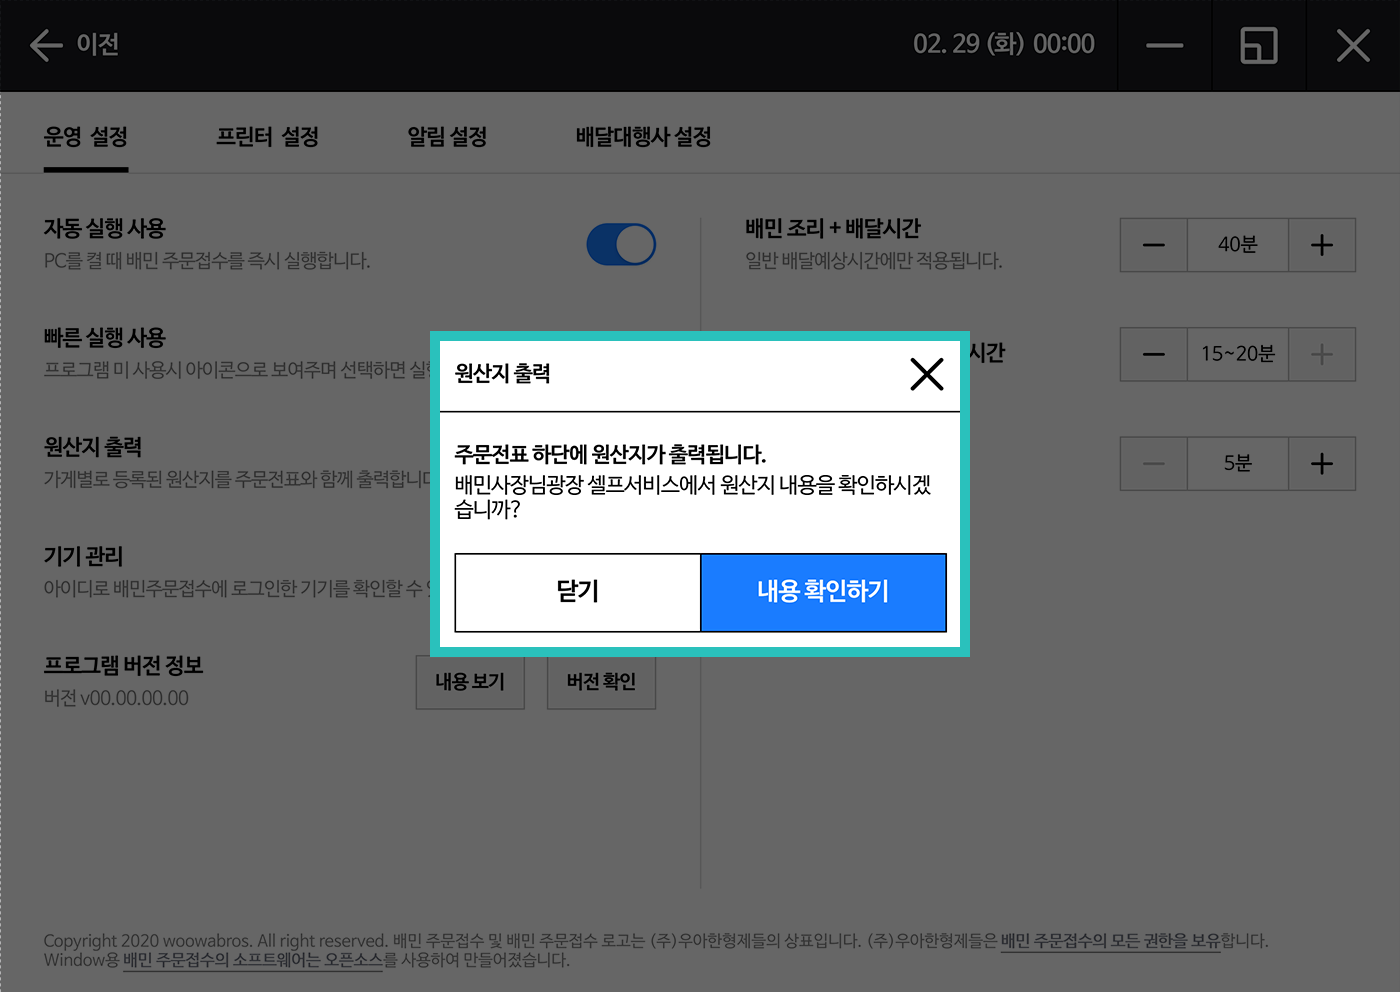Increase the 5분 value with plus

click(1322, 463)
